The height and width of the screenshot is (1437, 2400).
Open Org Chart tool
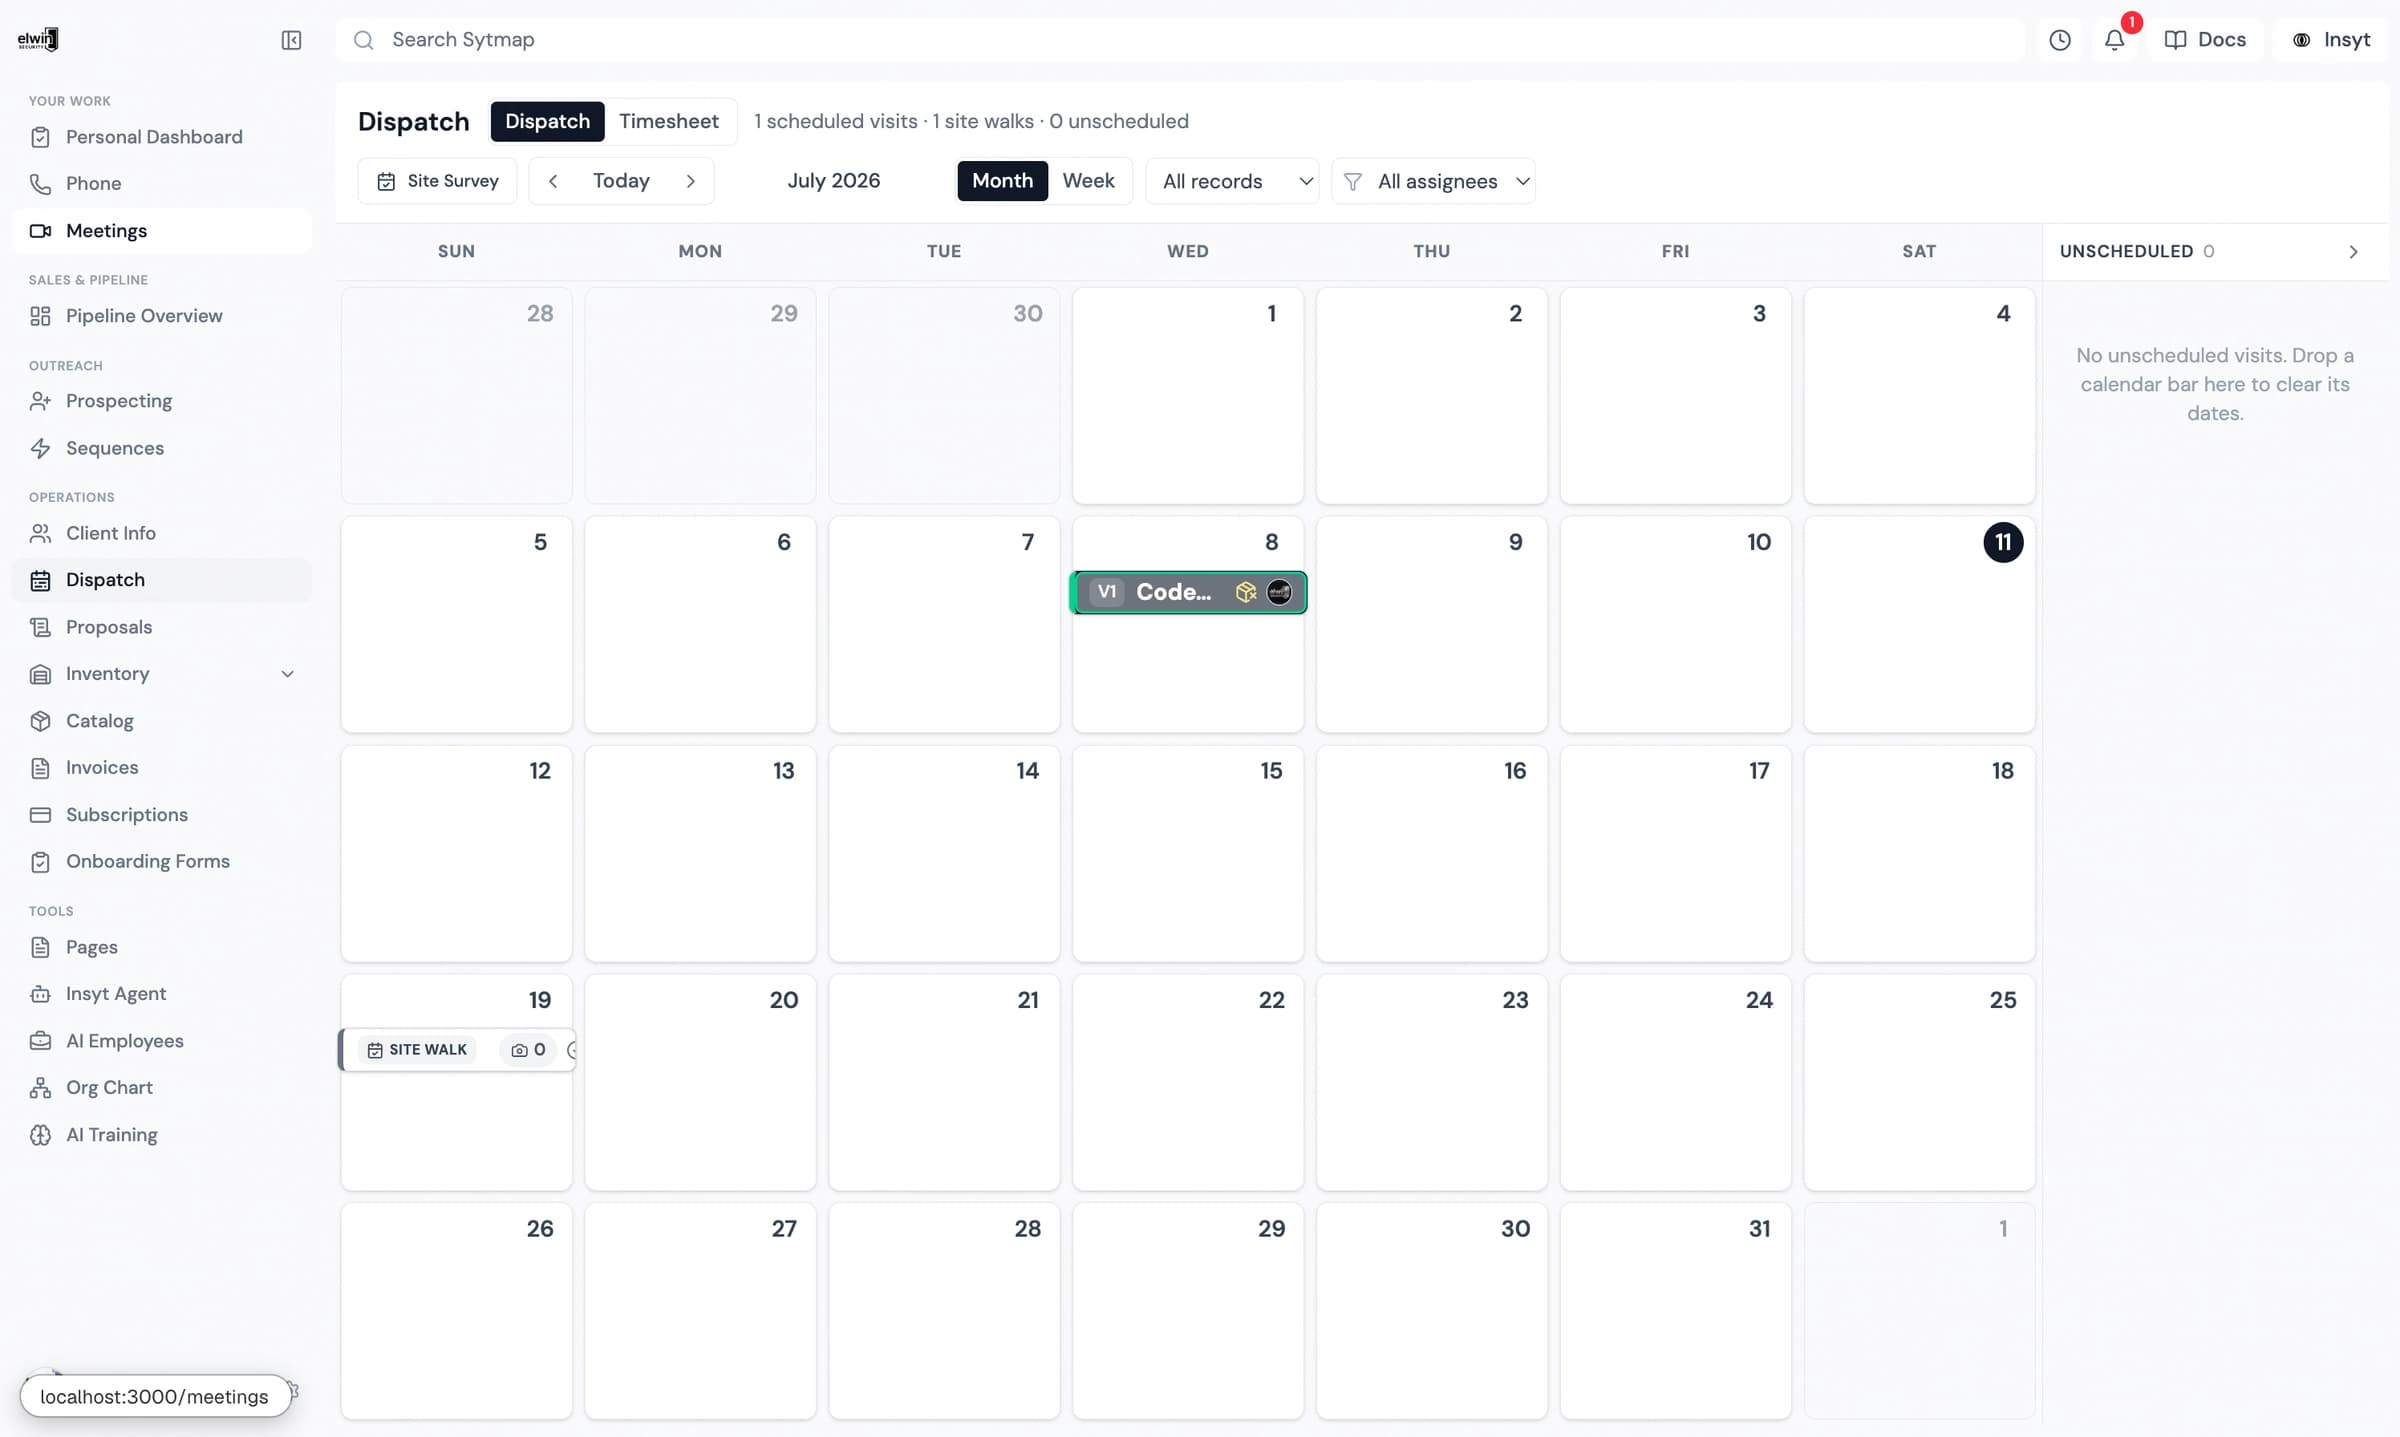pyautogui.click(x=162, y=1088)
